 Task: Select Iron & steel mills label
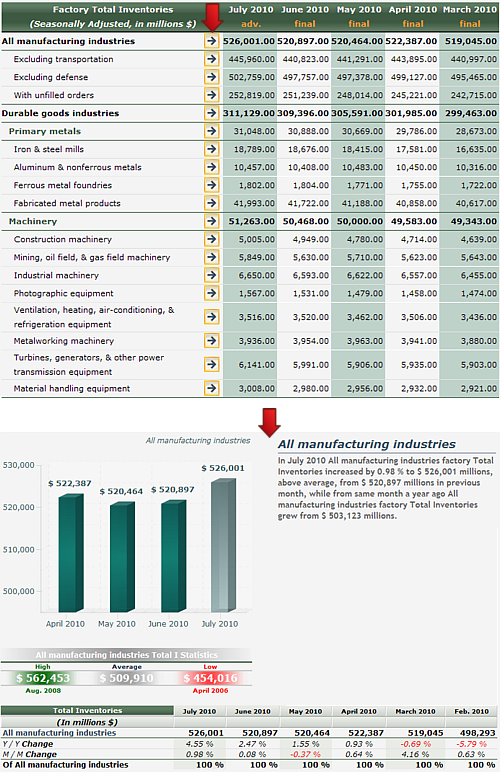point(49,149)
